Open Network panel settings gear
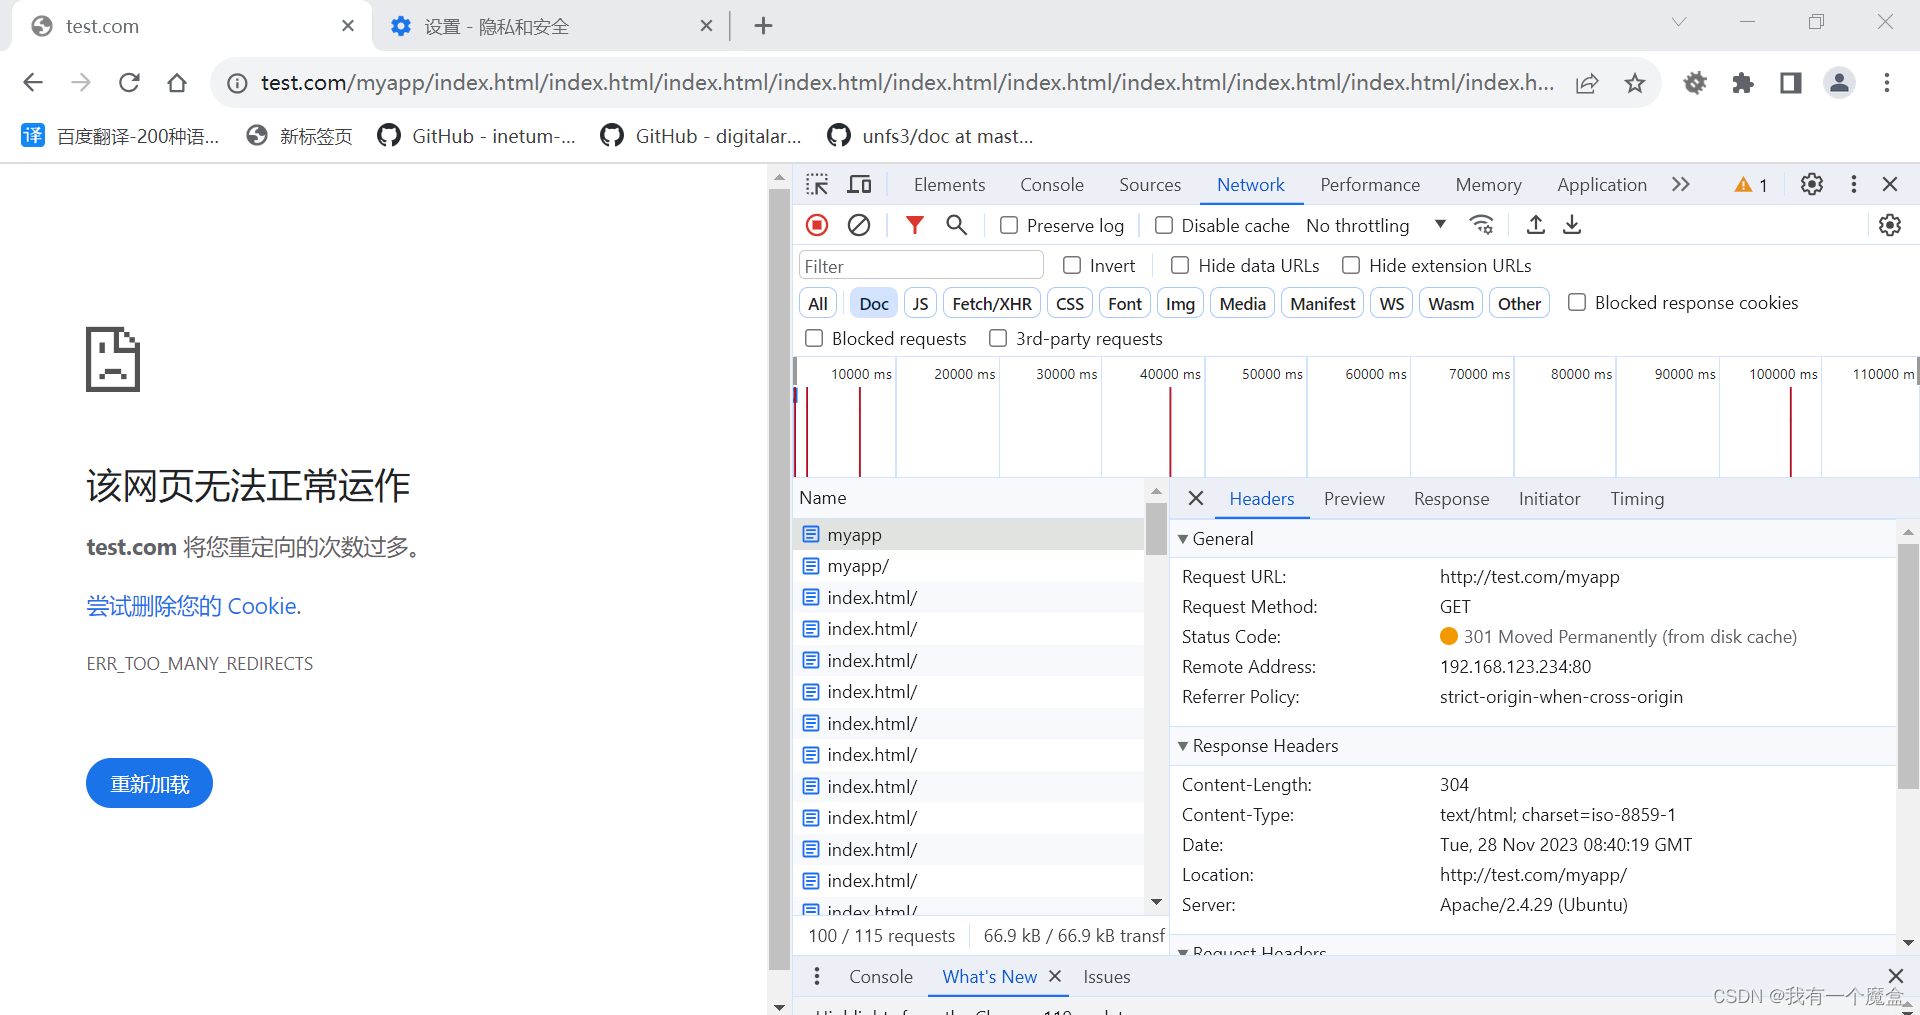The width and height of the screenshot is (1920, 1015). click(x=1890, y=225)
